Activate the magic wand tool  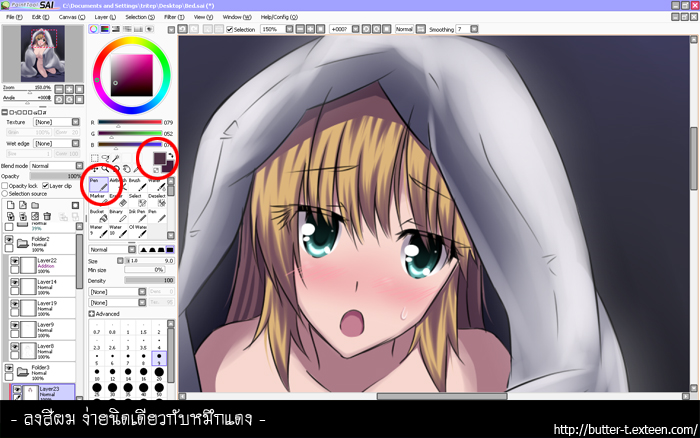[x=116, y=158]
